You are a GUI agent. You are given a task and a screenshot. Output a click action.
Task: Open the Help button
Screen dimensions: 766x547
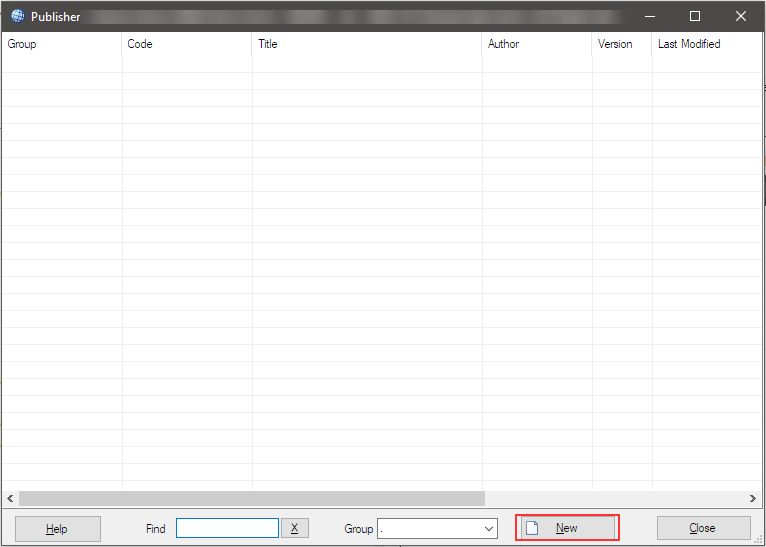click(x=58, y=528)
